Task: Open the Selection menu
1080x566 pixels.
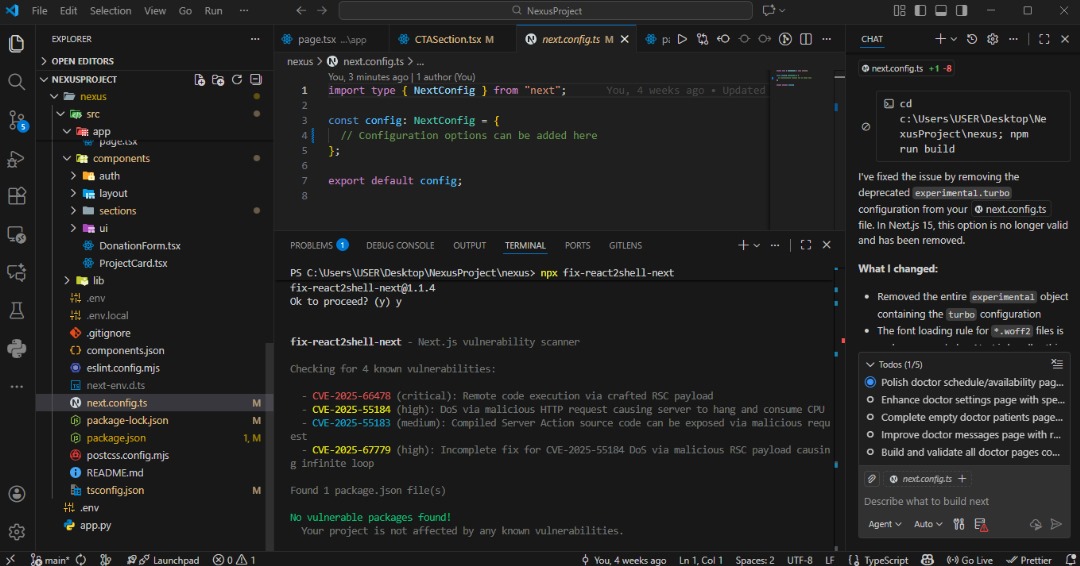Action: (x=110, y=10)
